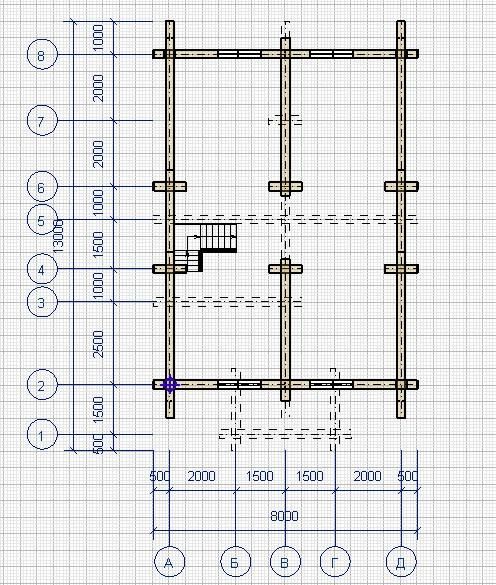Select axis bubble letter Б
The width and height of the screenshot is (496, 585).
pyautogui.click(x=235, y=562)
